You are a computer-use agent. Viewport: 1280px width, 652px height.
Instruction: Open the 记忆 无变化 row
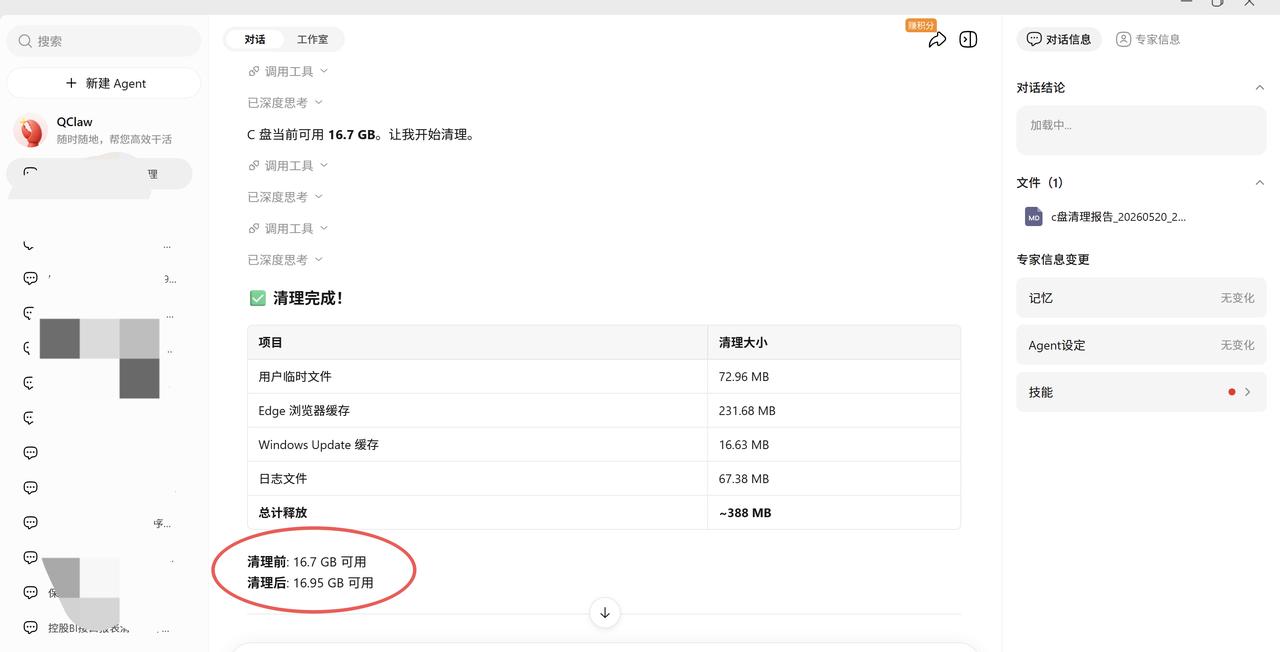coord(1141,298)
